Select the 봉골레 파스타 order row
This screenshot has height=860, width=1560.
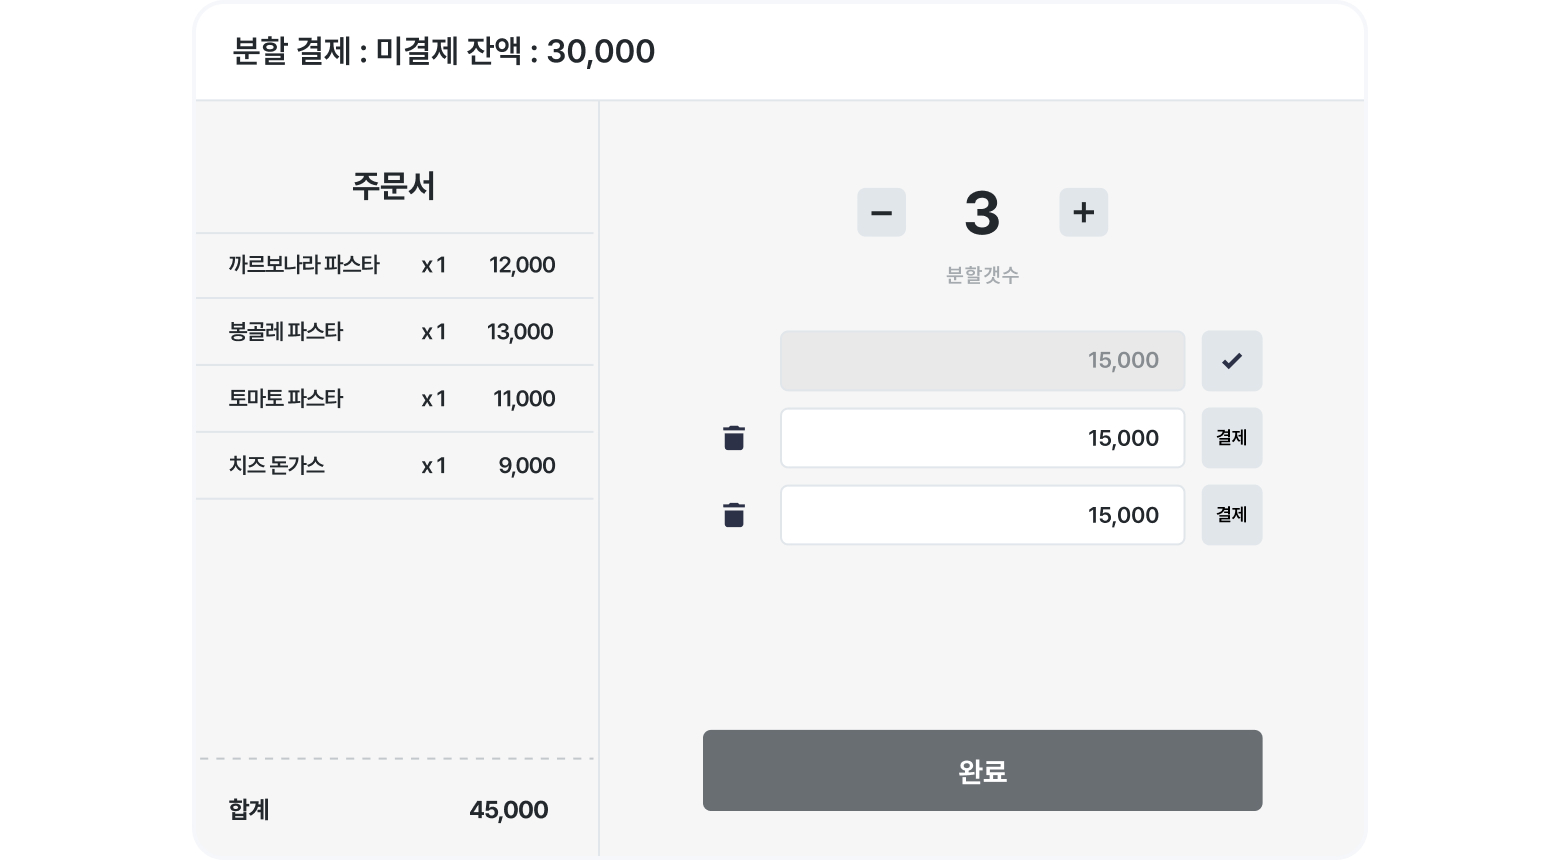tap(394, 332)
